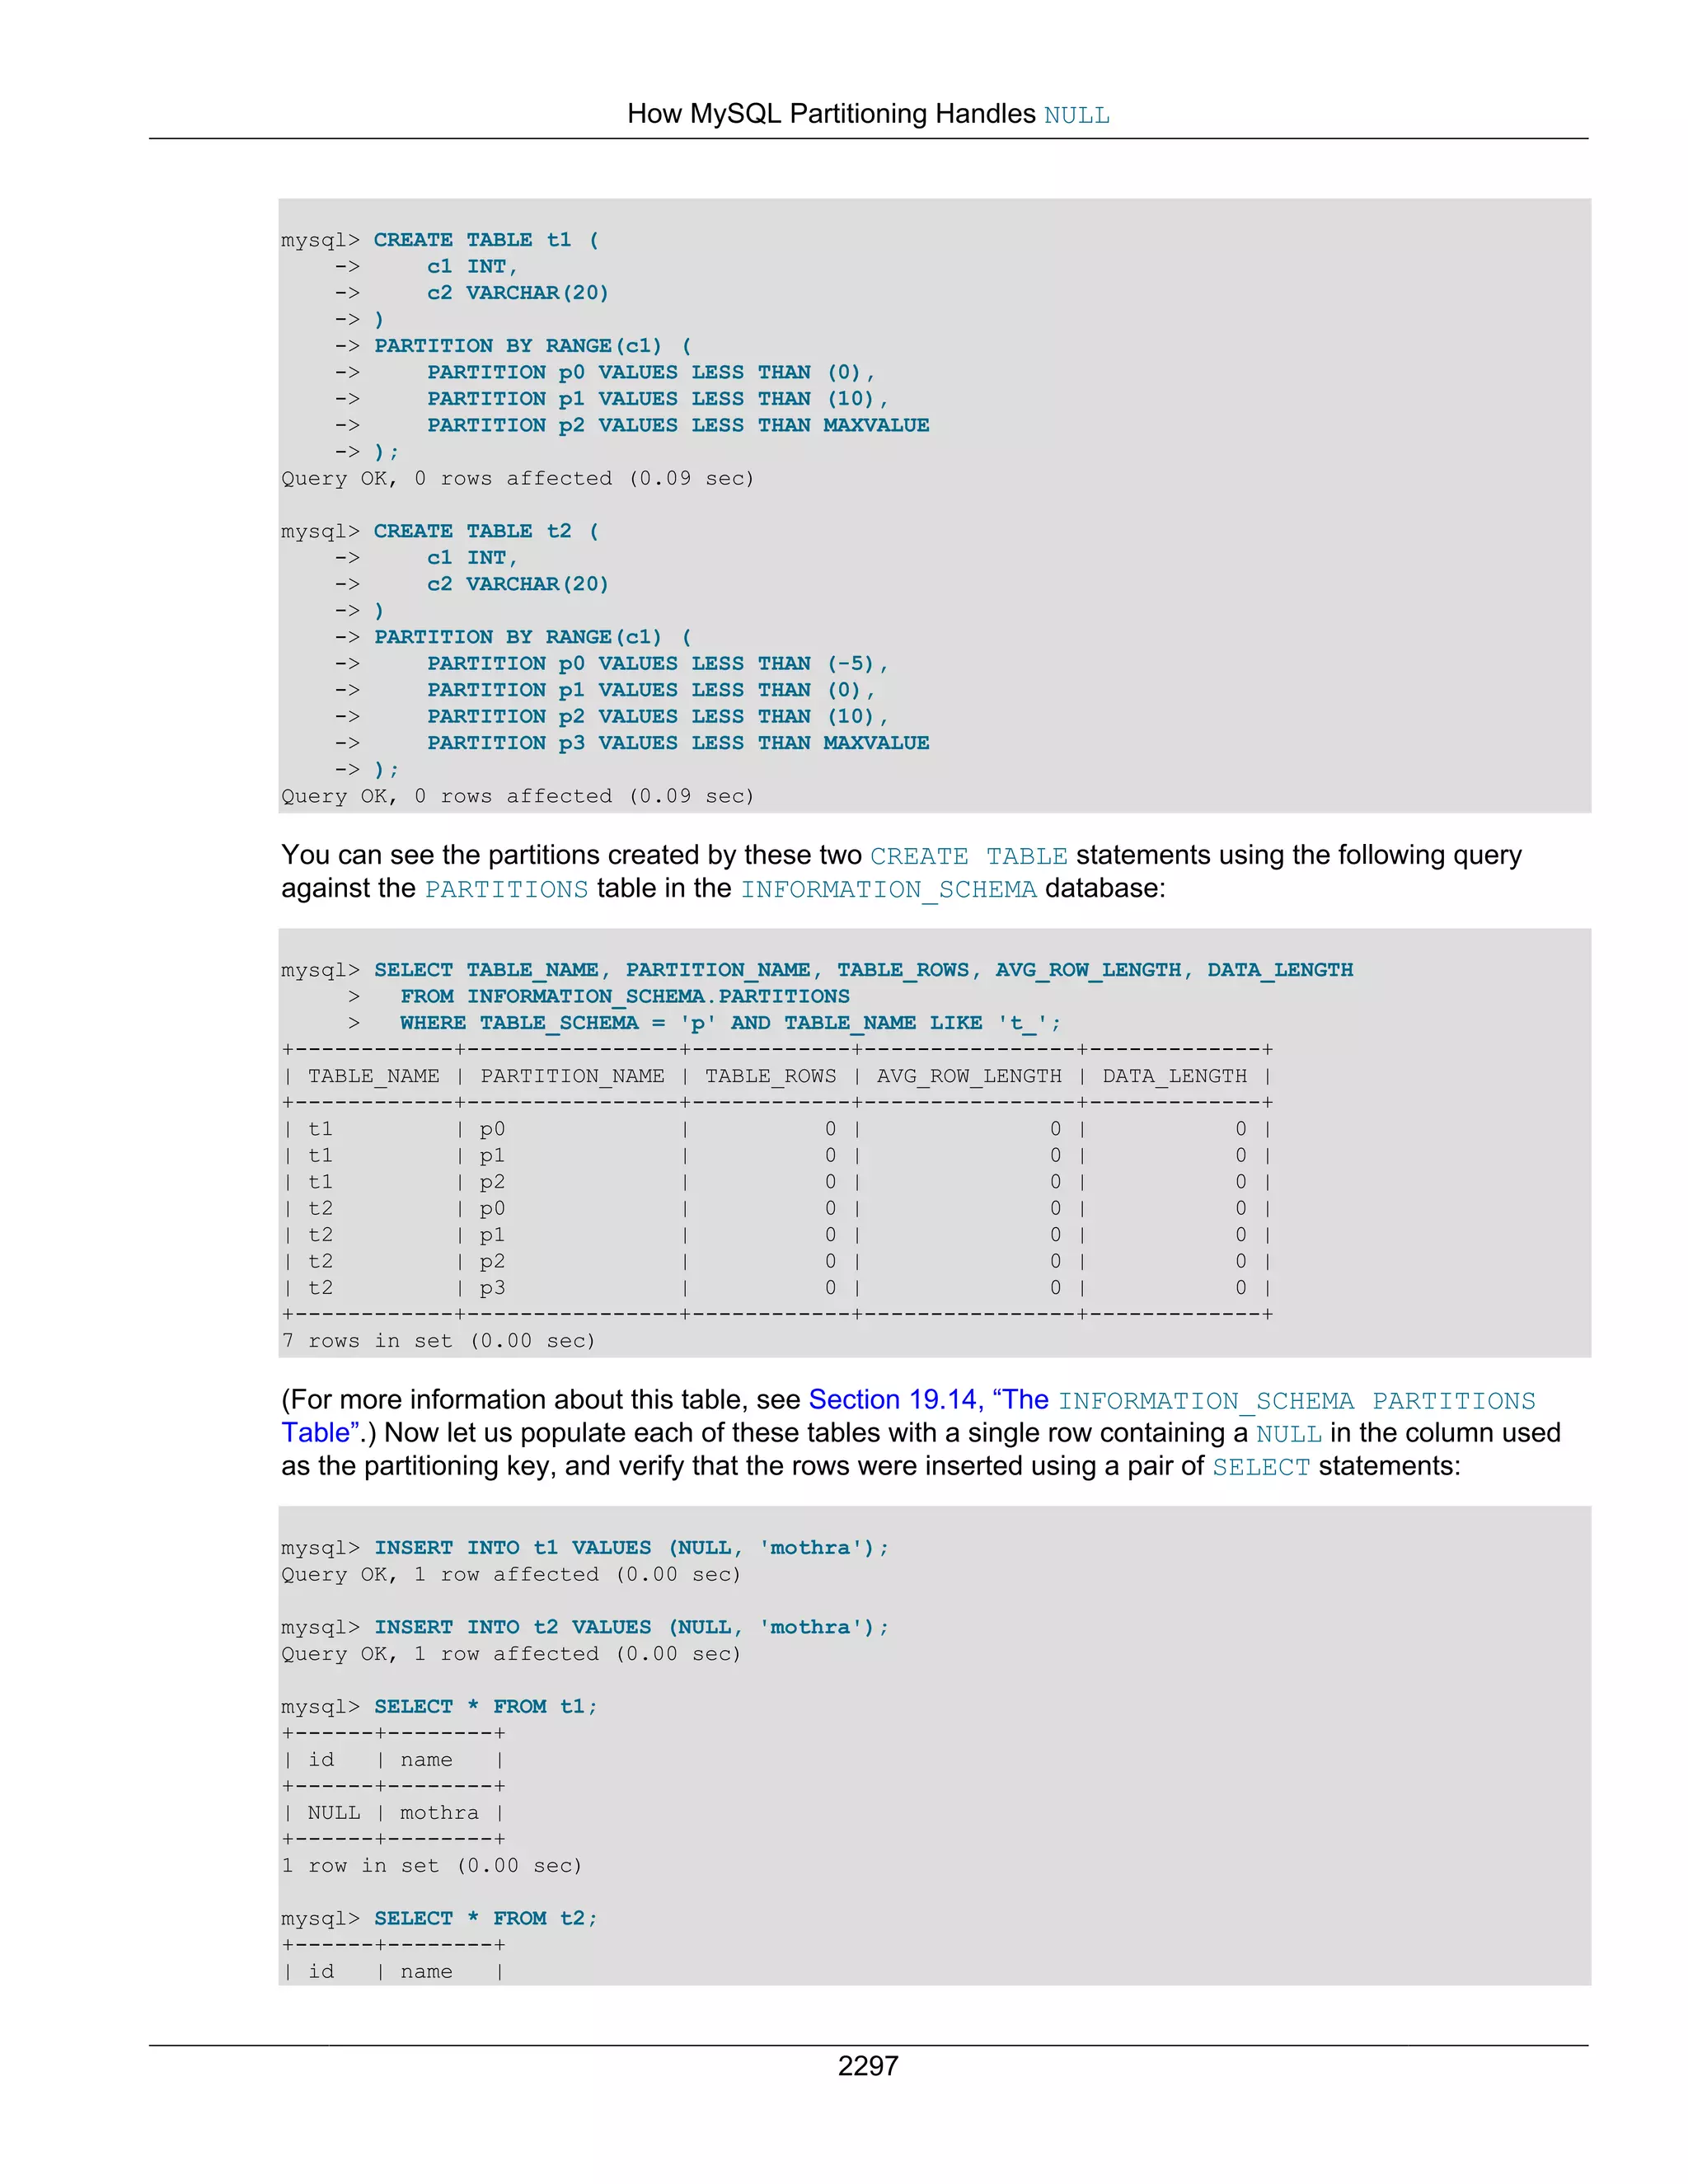Click the TABLE_ROWS column header in result table
Screen dimensions: 1688x2184
[x=770, y=1076]
